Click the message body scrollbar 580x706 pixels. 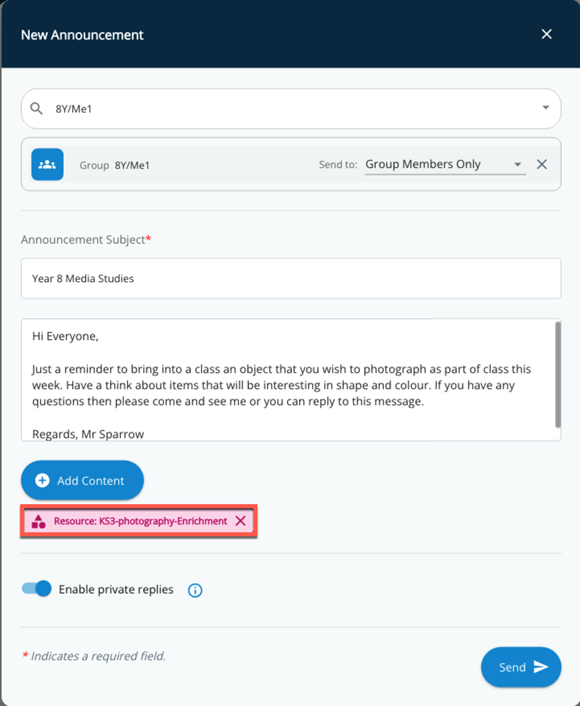point(558,375)
